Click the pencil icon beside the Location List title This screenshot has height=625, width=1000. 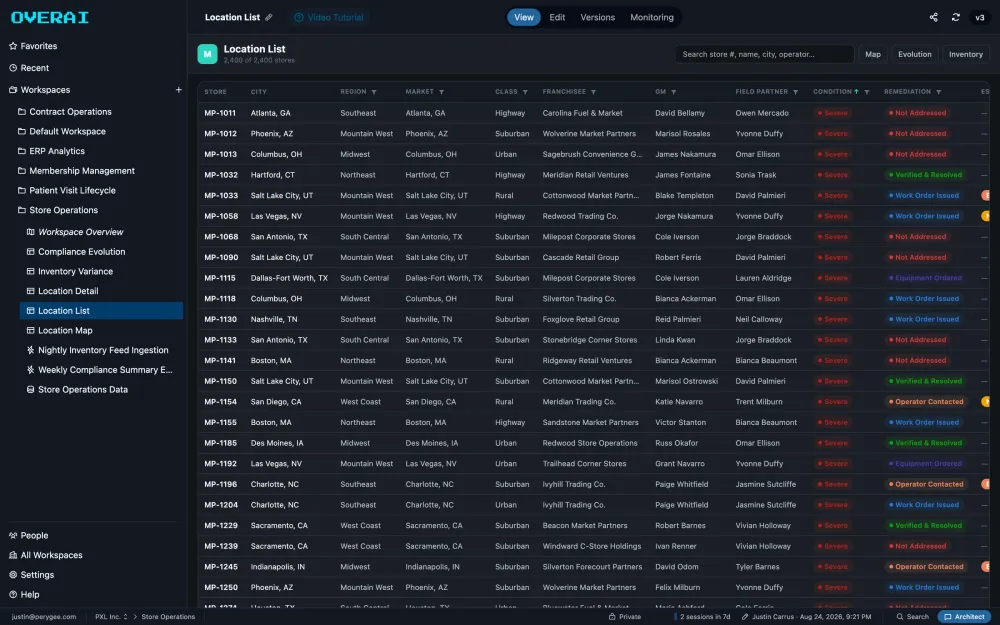(x=268, y=17)
